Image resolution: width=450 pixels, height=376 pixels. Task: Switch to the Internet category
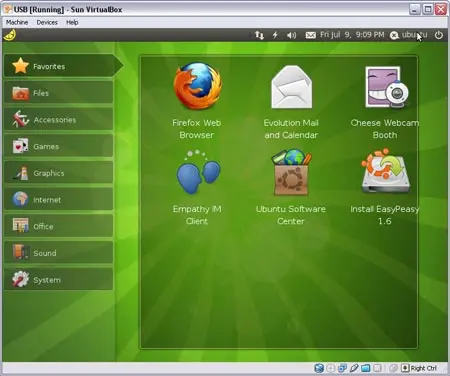click(x=59, y=199)
